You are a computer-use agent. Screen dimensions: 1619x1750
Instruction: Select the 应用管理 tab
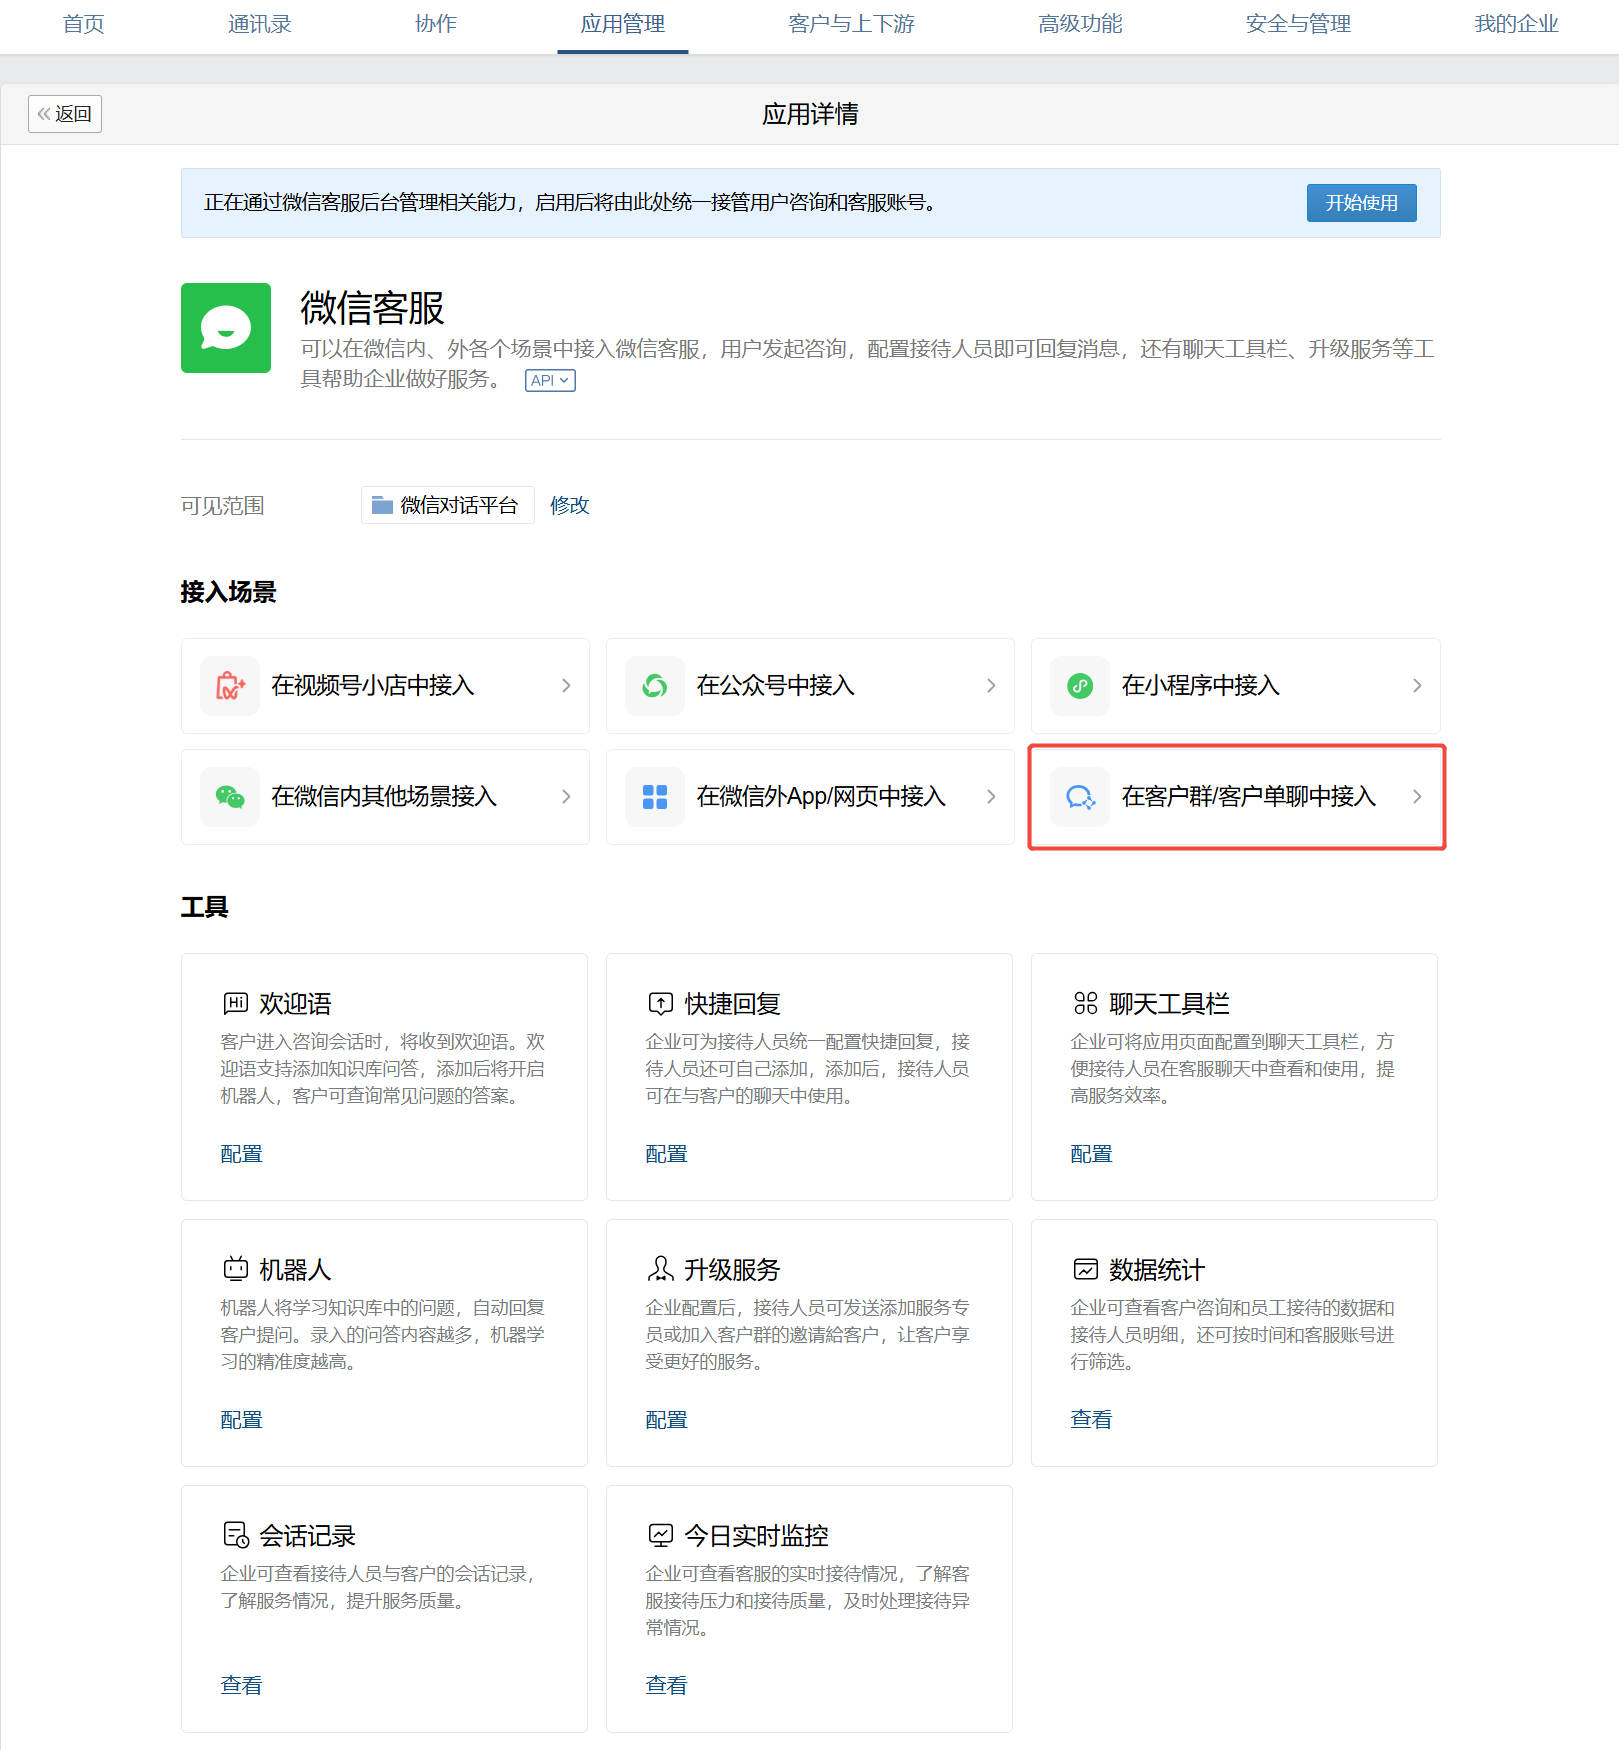623,24
